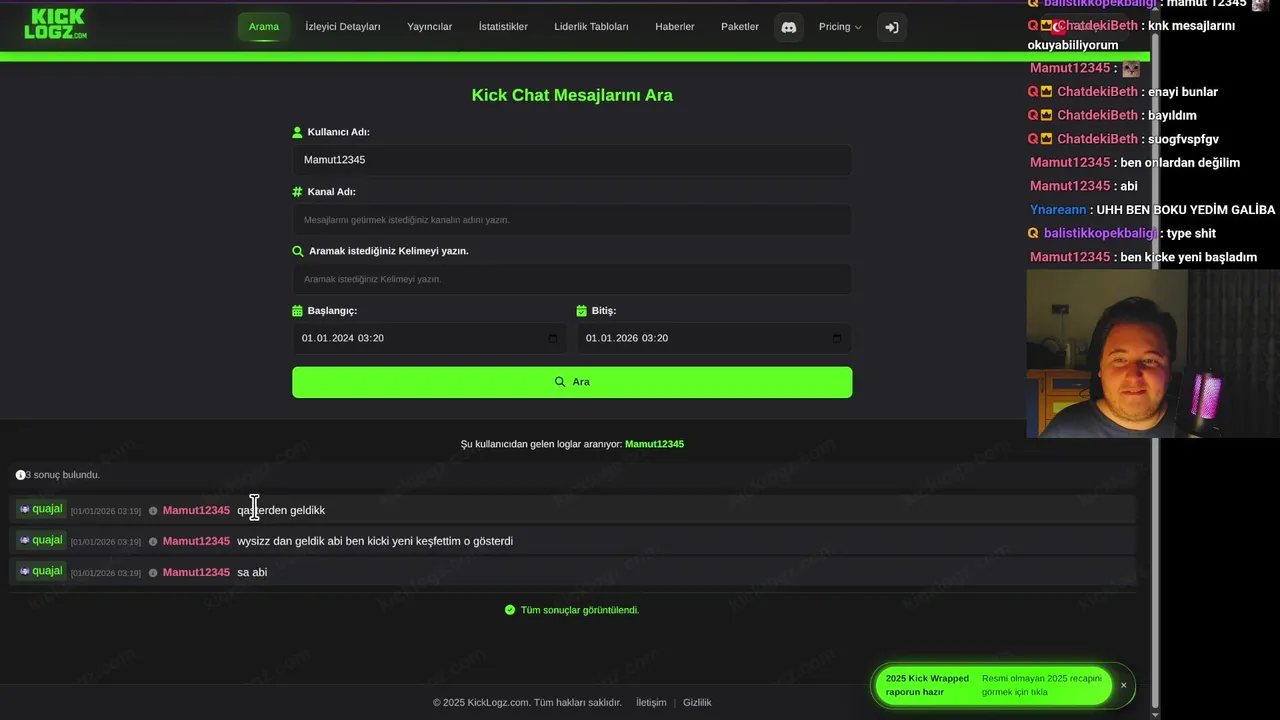Click username Mamut12345 in 'sa abi' row
Viewport: 1280px width, 720px height.
pos(196,572)
